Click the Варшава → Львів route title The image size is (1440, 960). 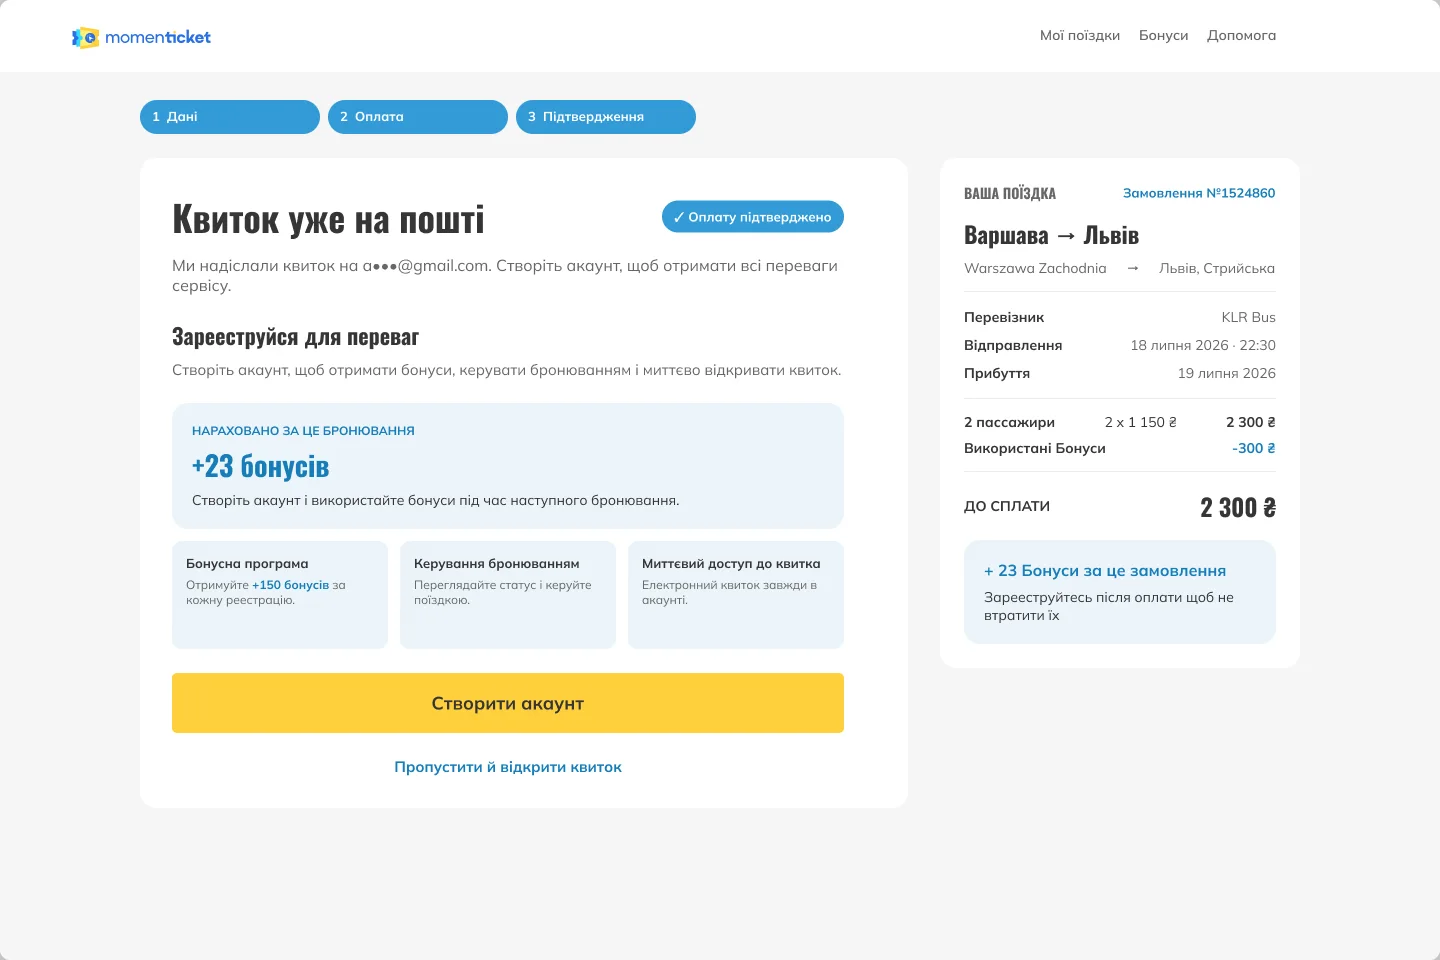[1051, 235]
